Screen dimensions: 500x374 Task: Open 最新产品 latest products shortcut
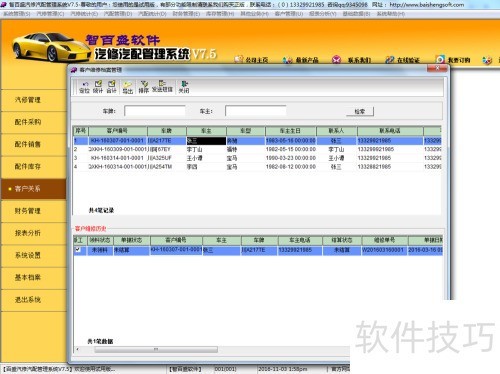click(x=301, y=60)
